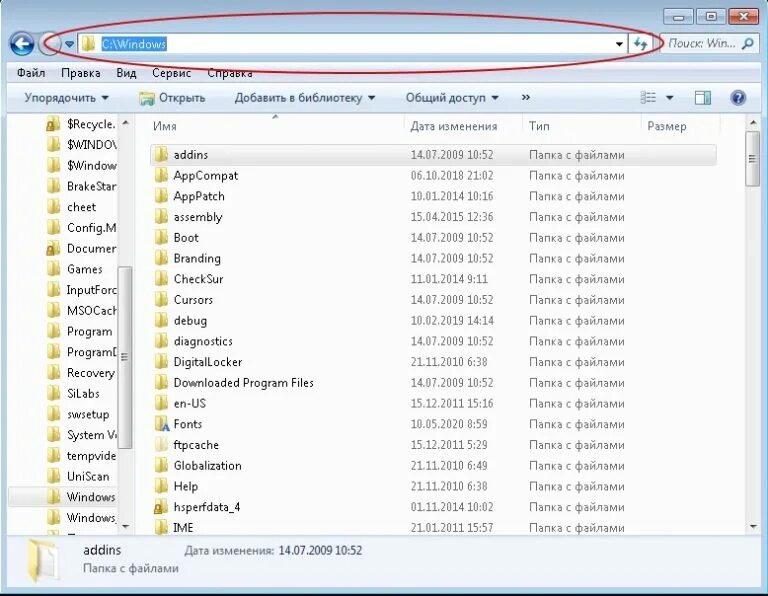
Task: Select Downloaded Program Files folder name
Action: tap(243, 382)
